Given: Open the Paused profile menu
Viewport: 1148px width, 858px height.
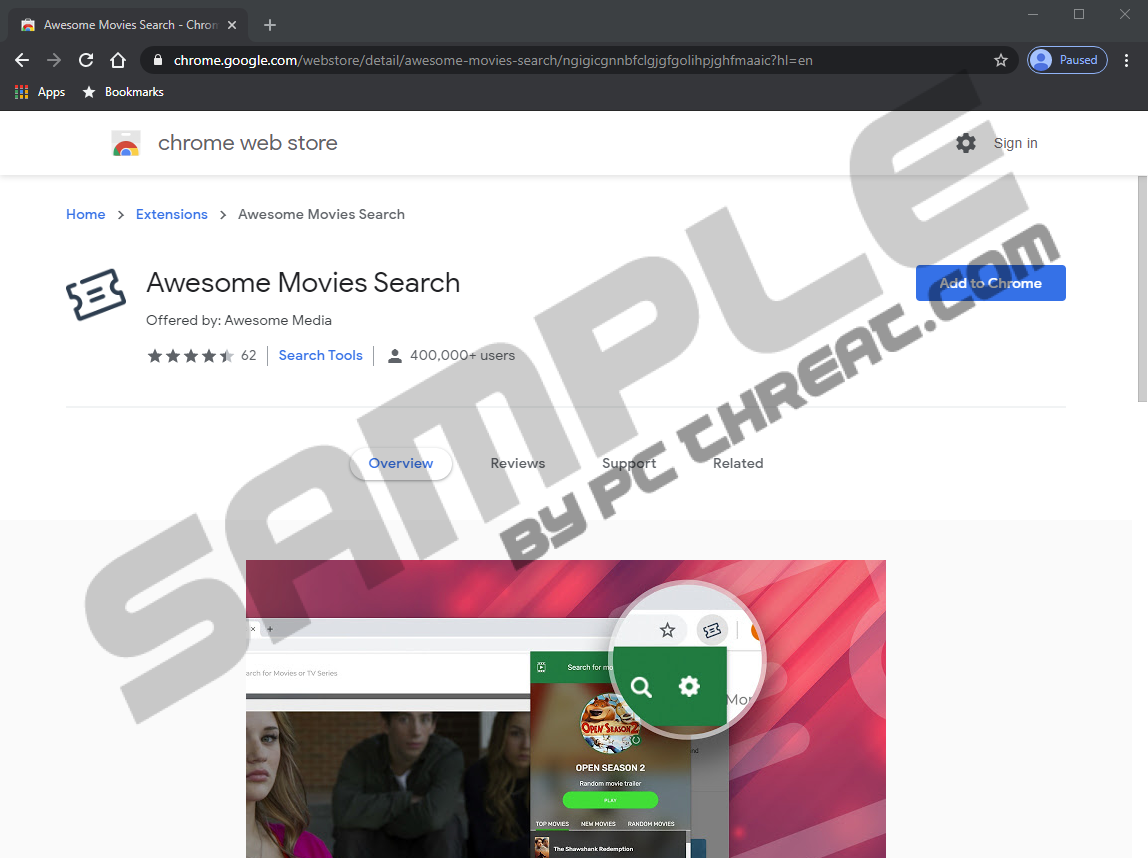Looking at the screenshot, I should [1067, 60].
